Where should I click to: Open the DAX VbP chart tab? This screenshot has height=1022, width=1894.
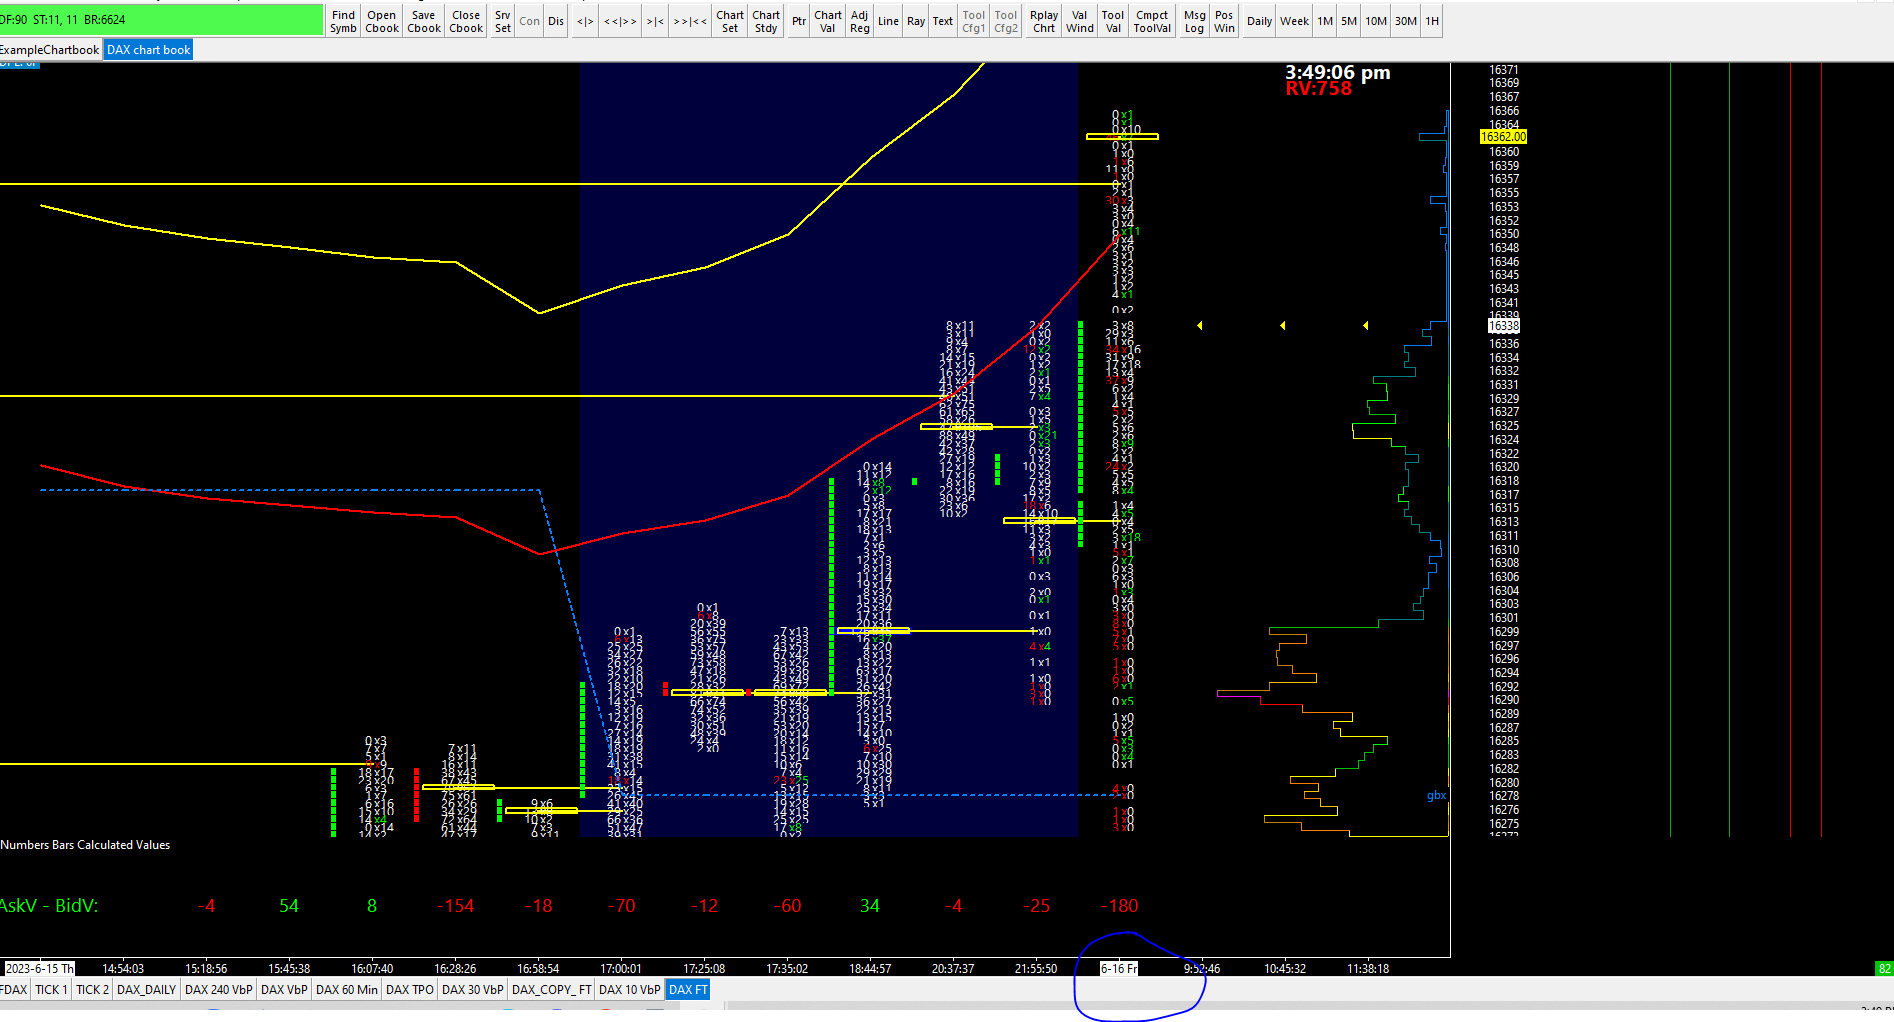(x=284, y=990)
